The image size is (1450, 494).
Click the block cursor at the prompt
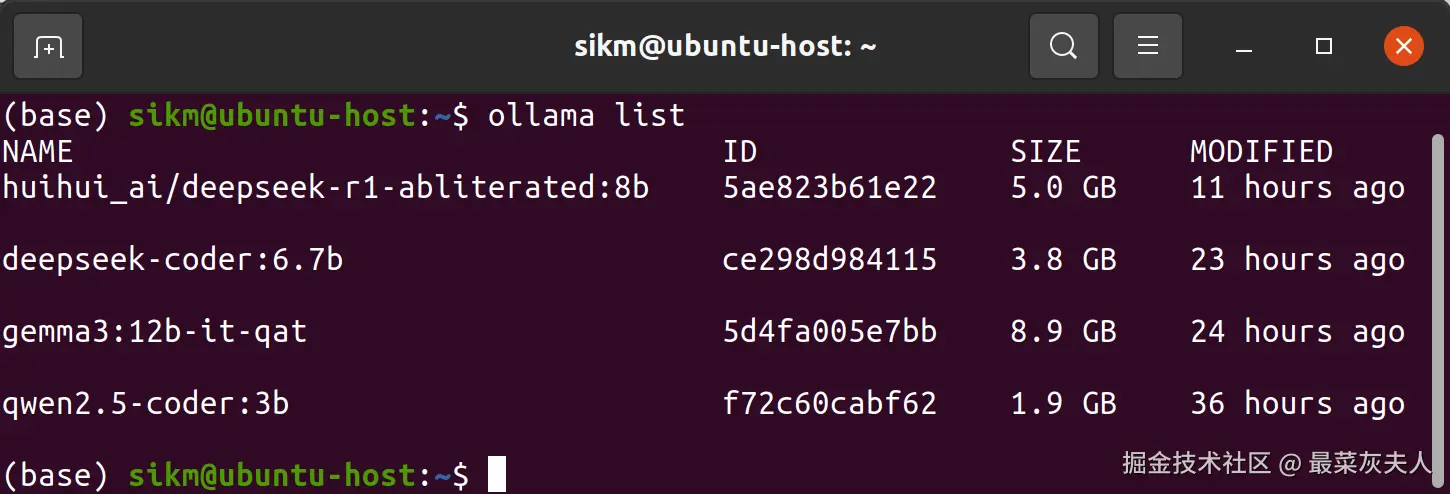tap(497, 475)
